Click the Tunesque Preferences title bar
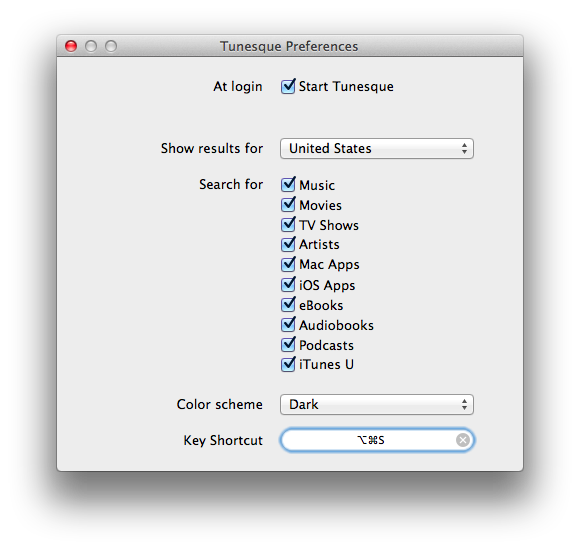Image resolution: width=580 pixels, height=550 pixels. point(290,46)
